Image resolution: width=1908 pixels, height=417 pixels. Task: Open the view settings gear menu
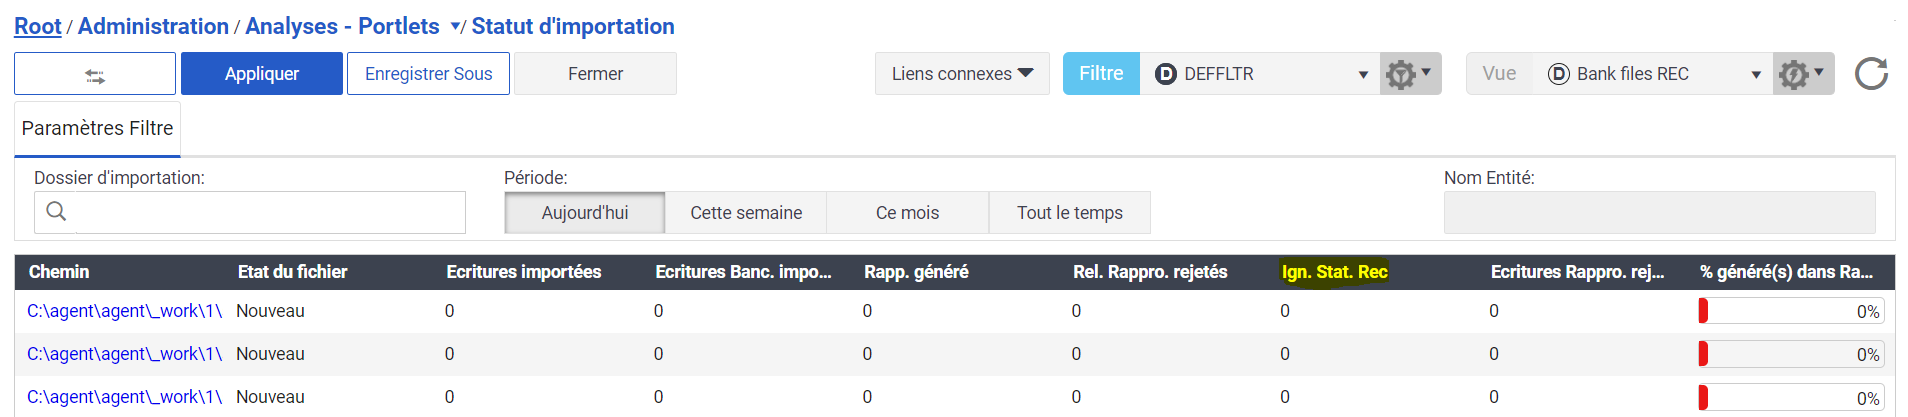(1803, 74)
